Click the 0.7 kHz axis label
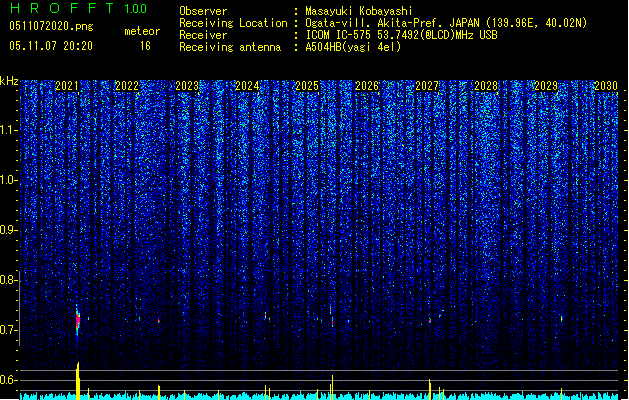Viewport: 629px width, 400px height. pos(9,330)
